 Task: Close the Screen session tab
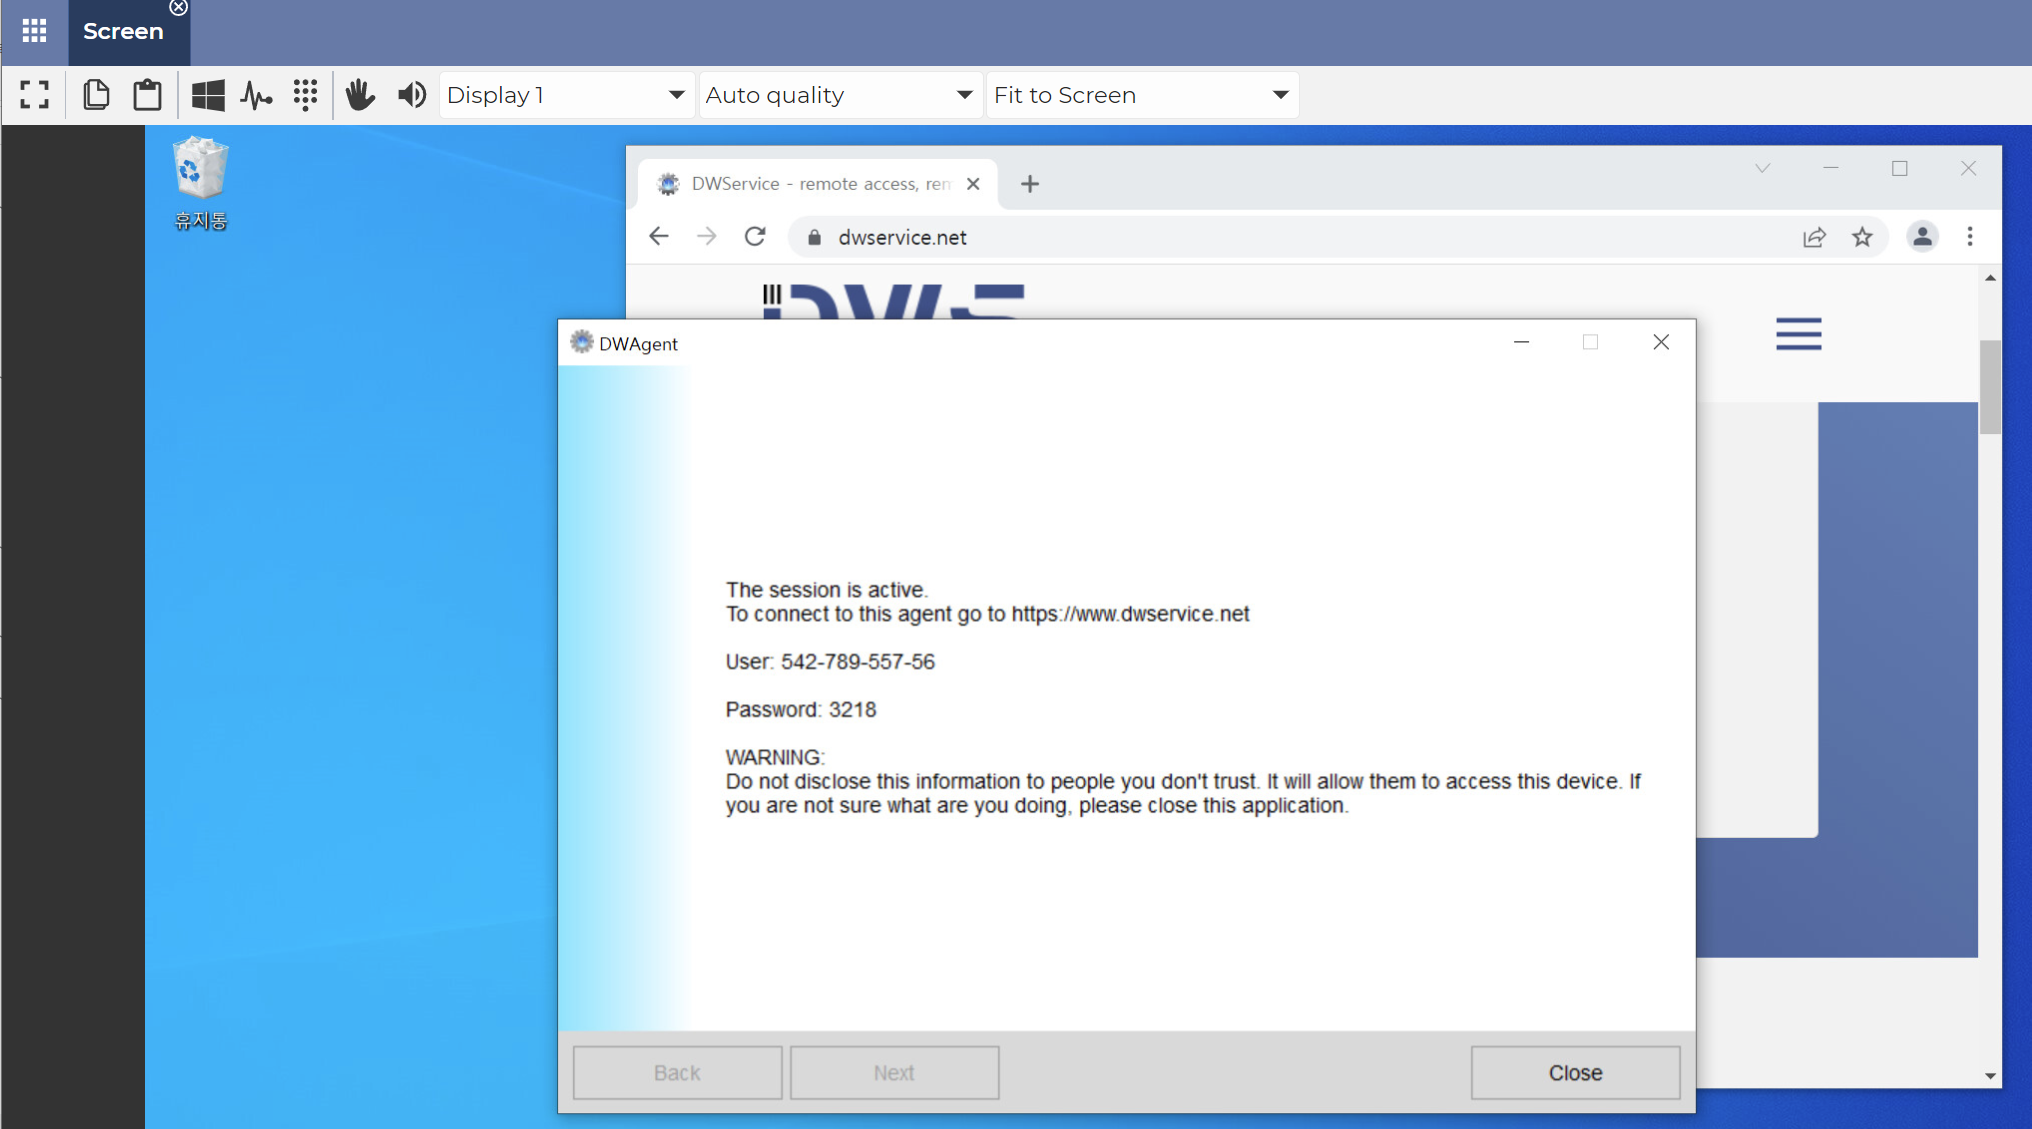coord(178,8)
